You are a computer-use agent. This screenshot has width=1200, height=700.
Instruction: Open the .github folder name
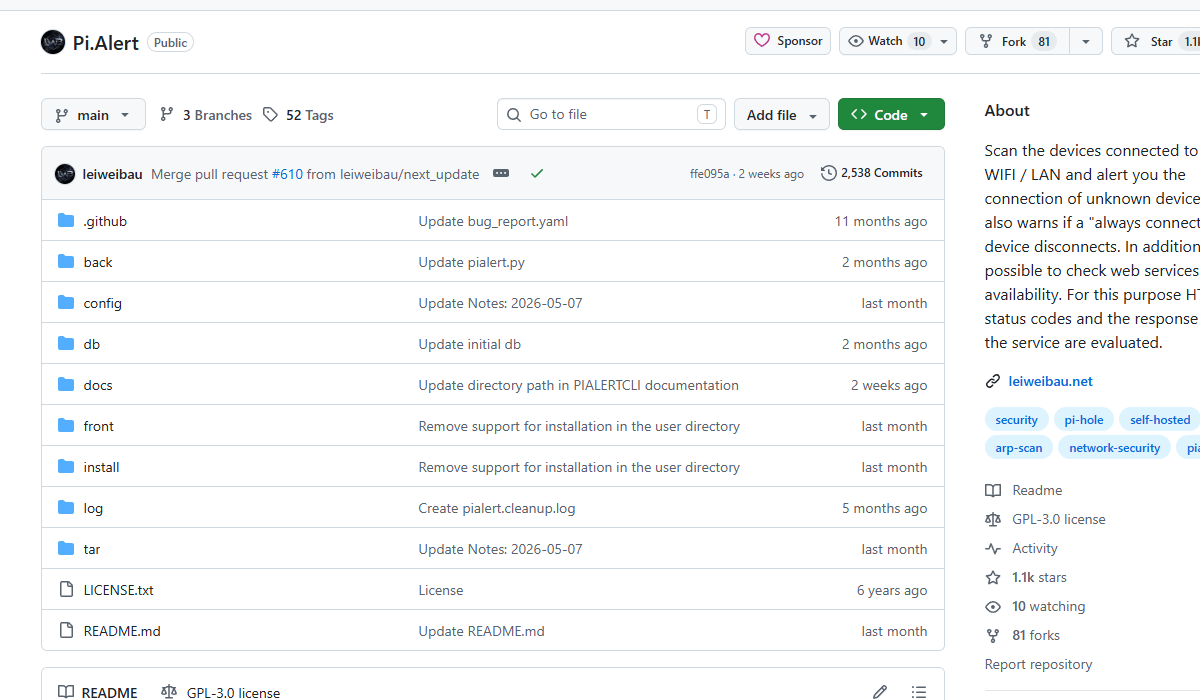coord(105,221)
